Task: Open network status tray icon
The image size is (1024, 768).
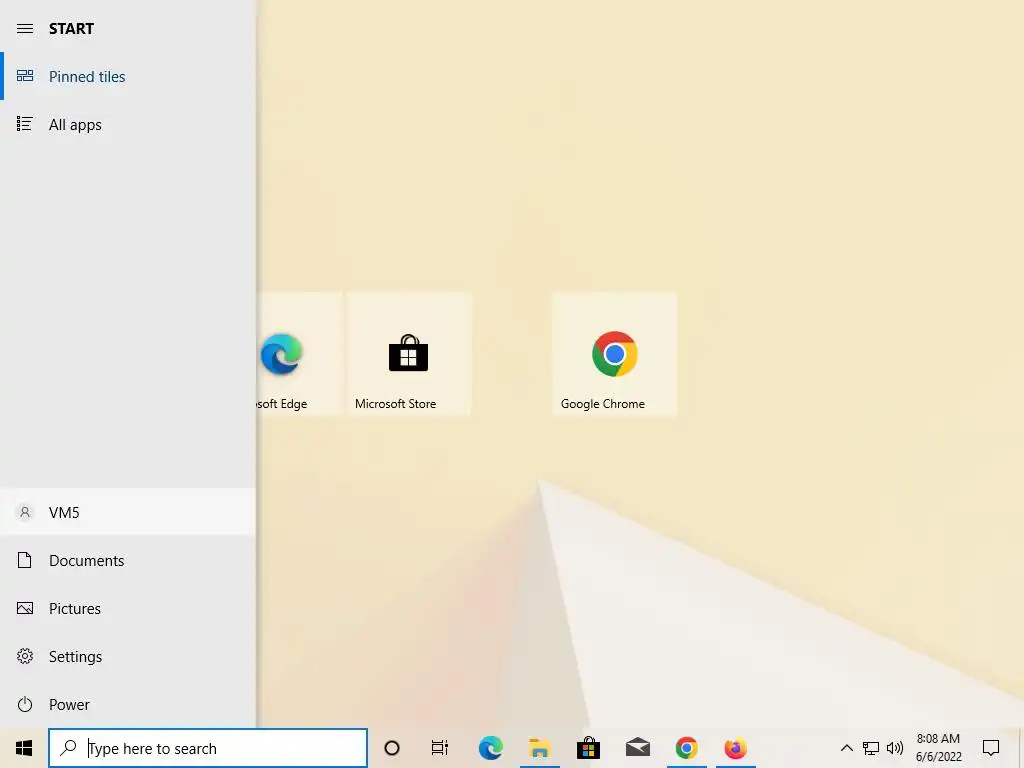Action: (x=871, y=748)
